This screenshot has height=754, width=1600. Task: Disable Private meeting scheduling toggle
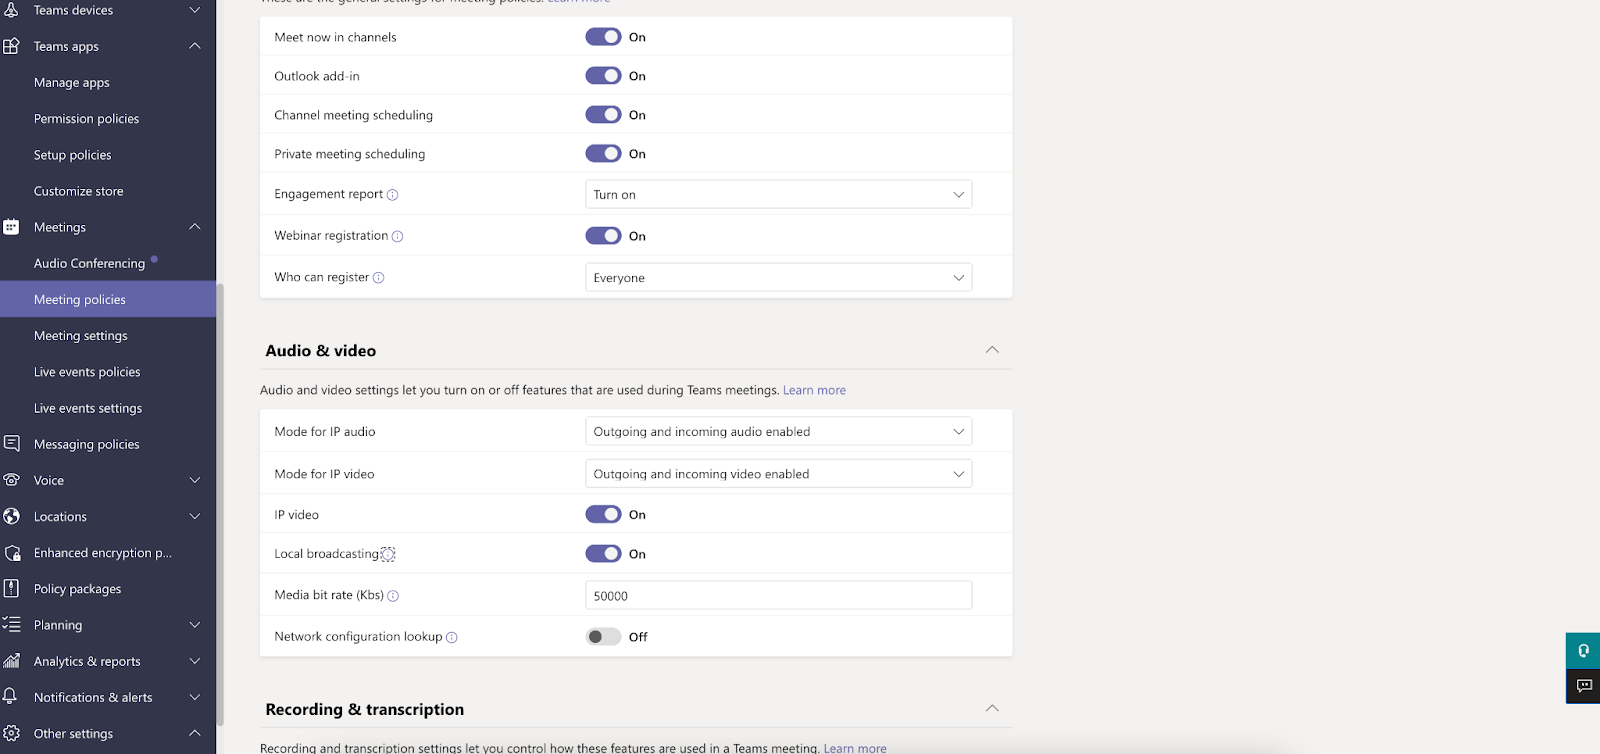603,154
